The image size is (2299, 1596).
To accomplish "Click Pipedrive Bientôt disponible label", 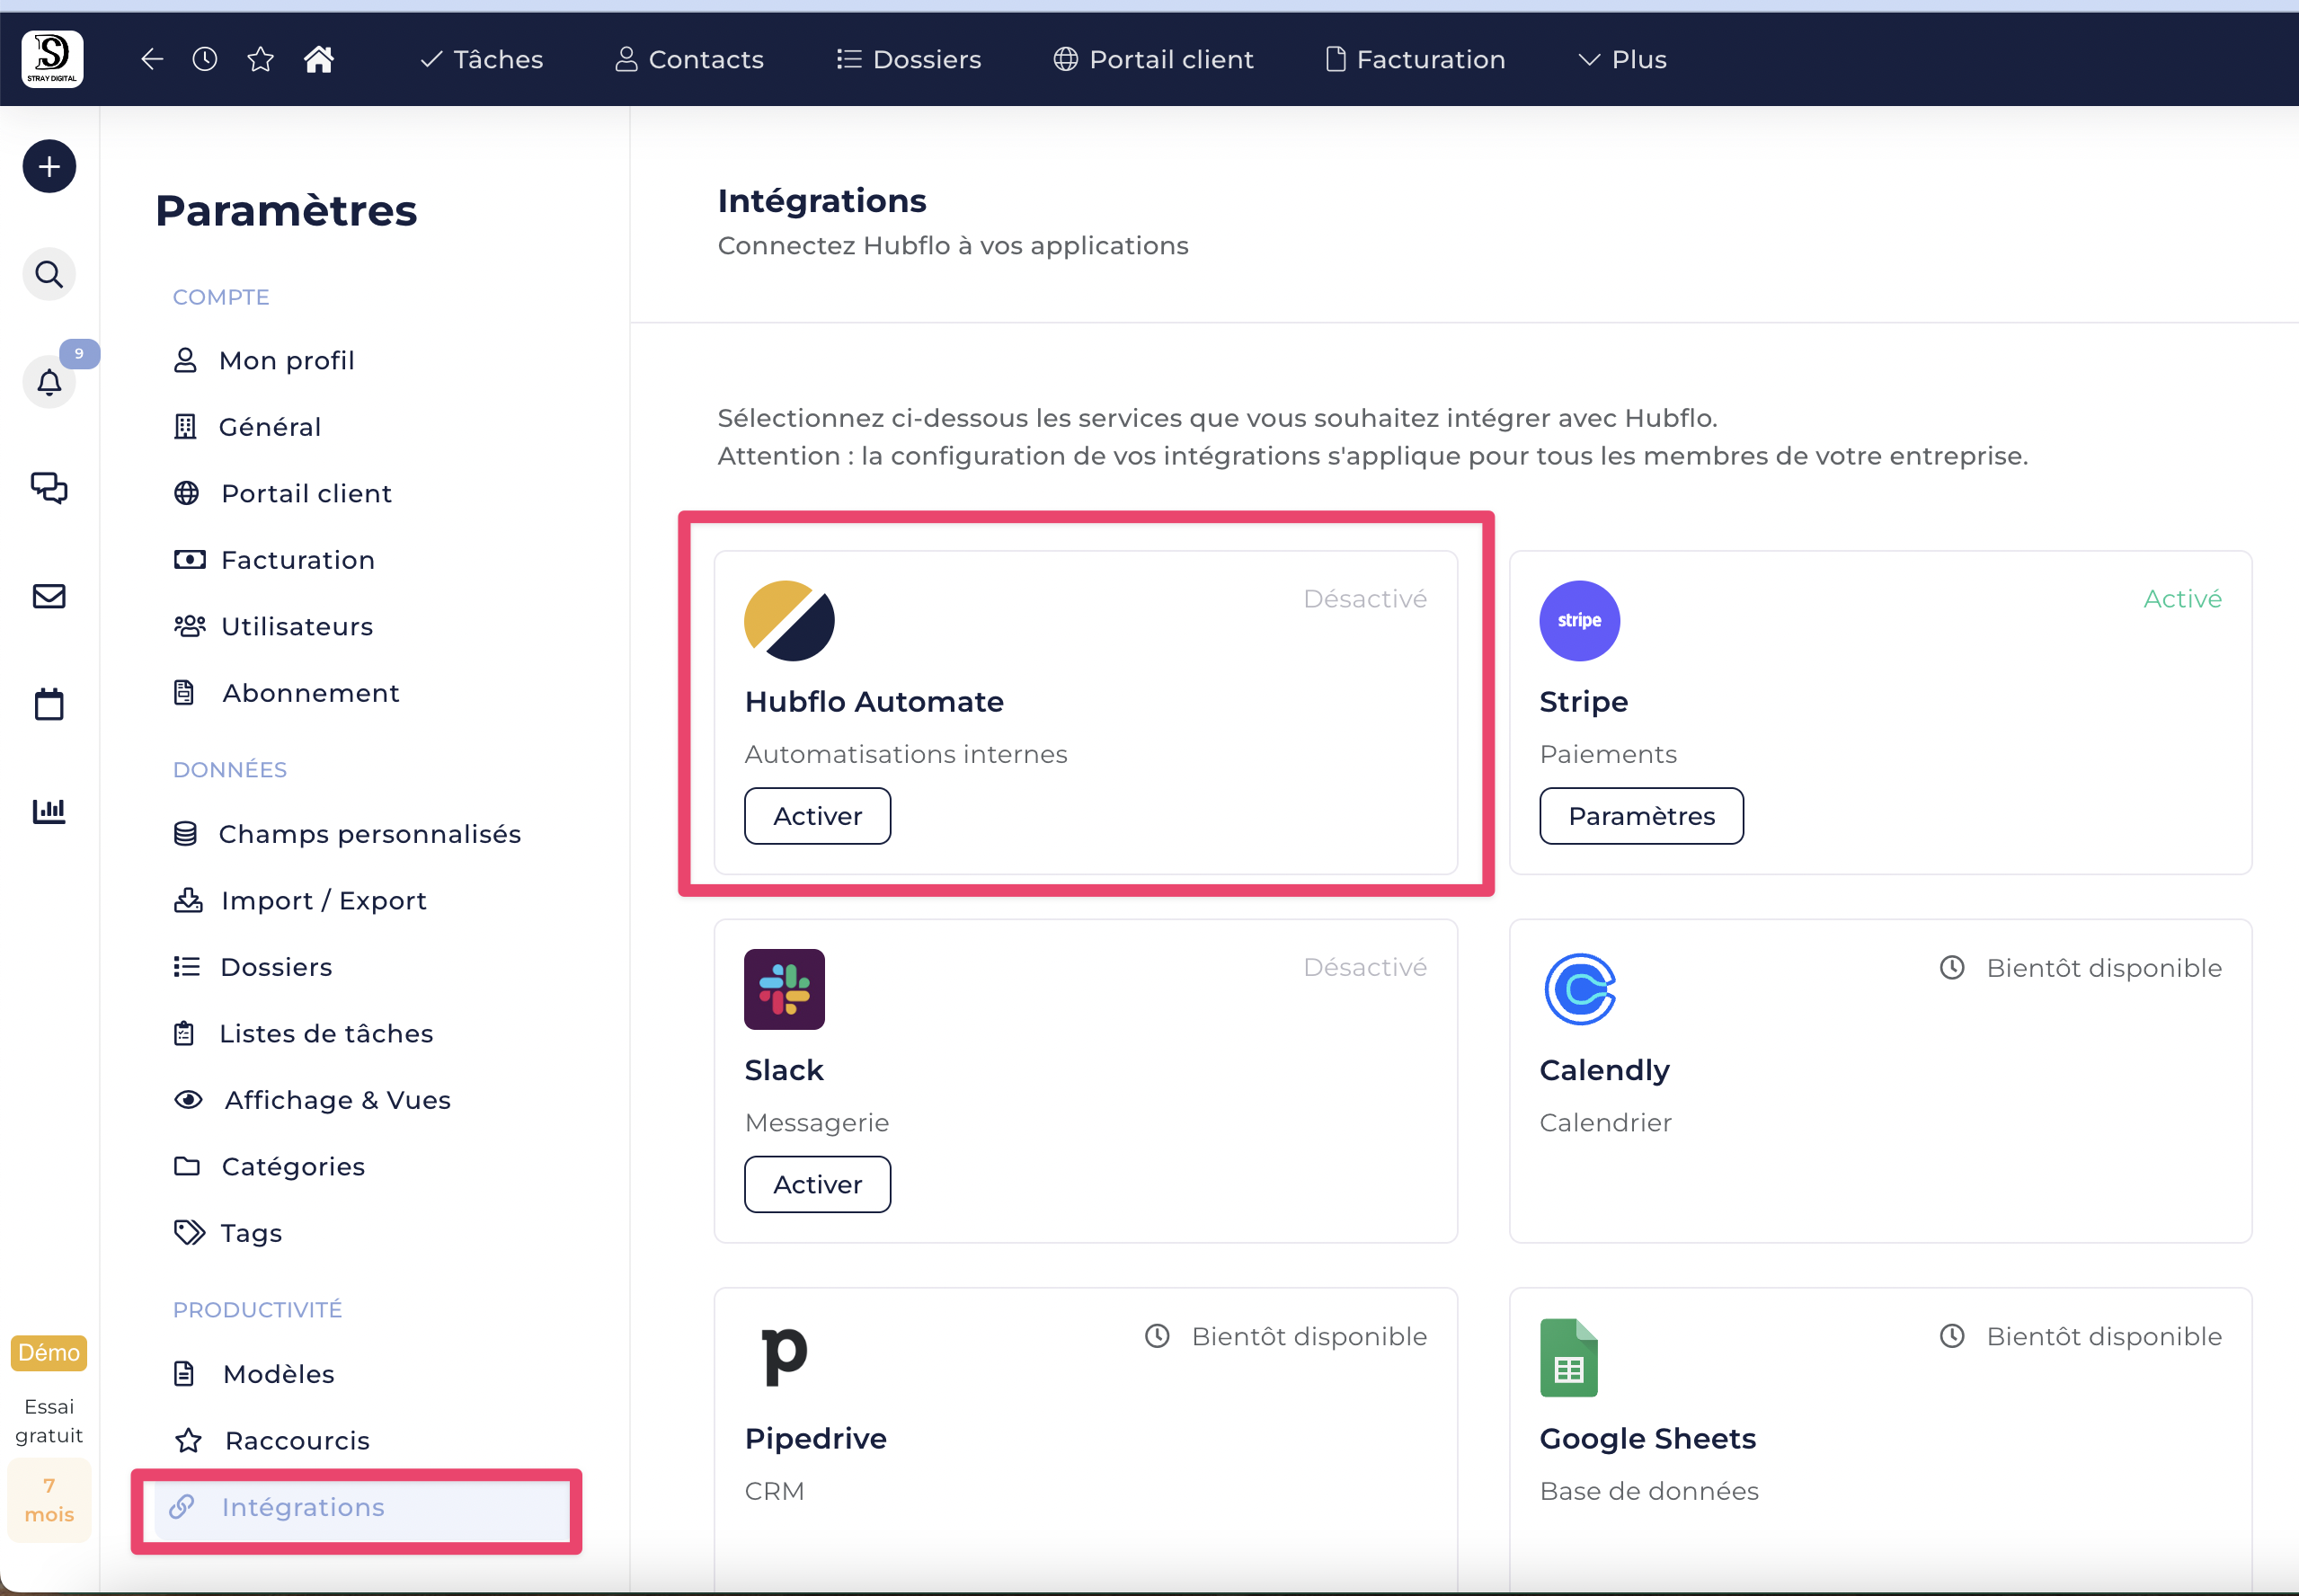I will pos(1285,1337).
